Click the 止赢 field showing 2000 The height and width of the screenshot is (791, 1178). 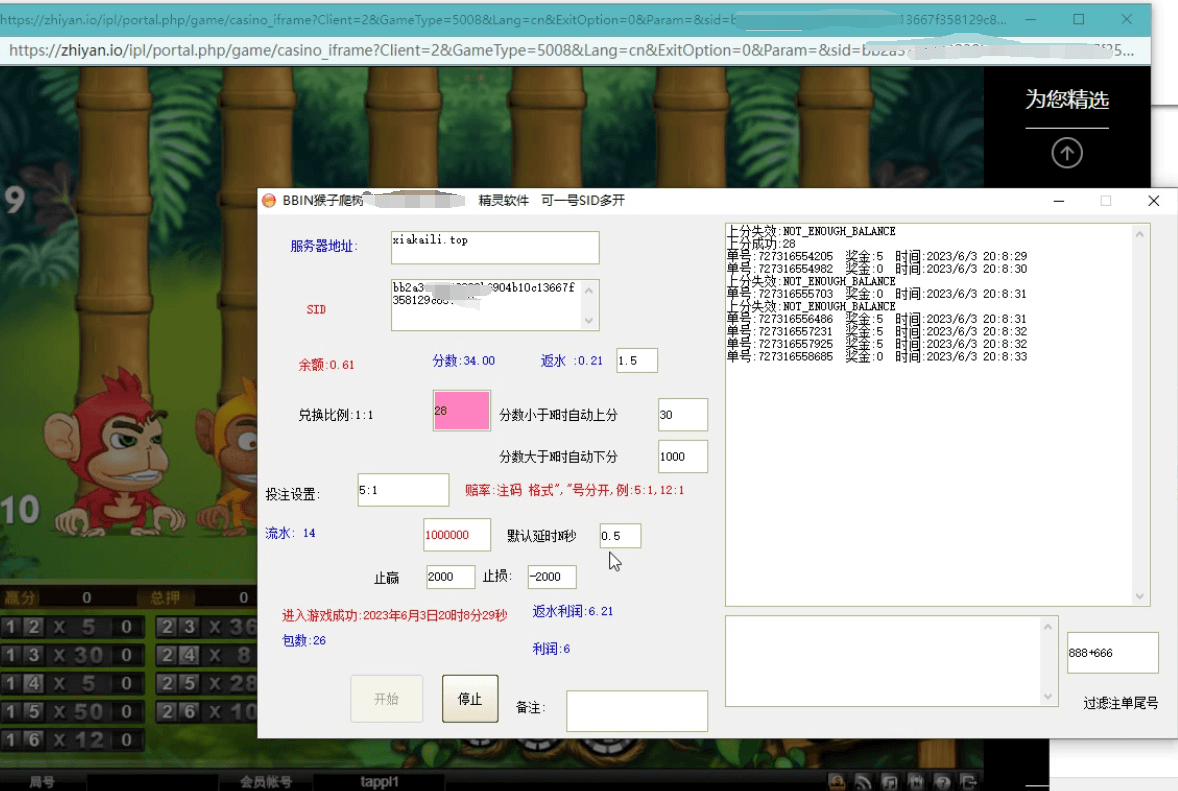coord(450,577)
